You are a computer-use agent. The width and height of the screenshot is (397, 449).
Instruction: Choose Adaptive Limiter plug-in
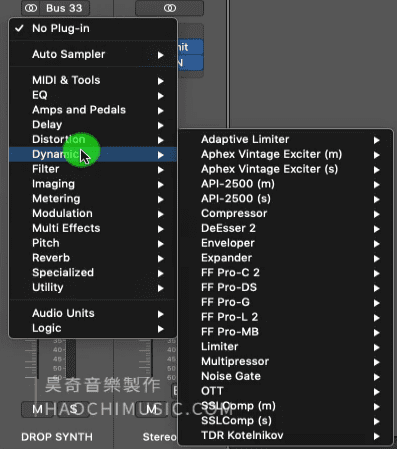coord(286,140)
